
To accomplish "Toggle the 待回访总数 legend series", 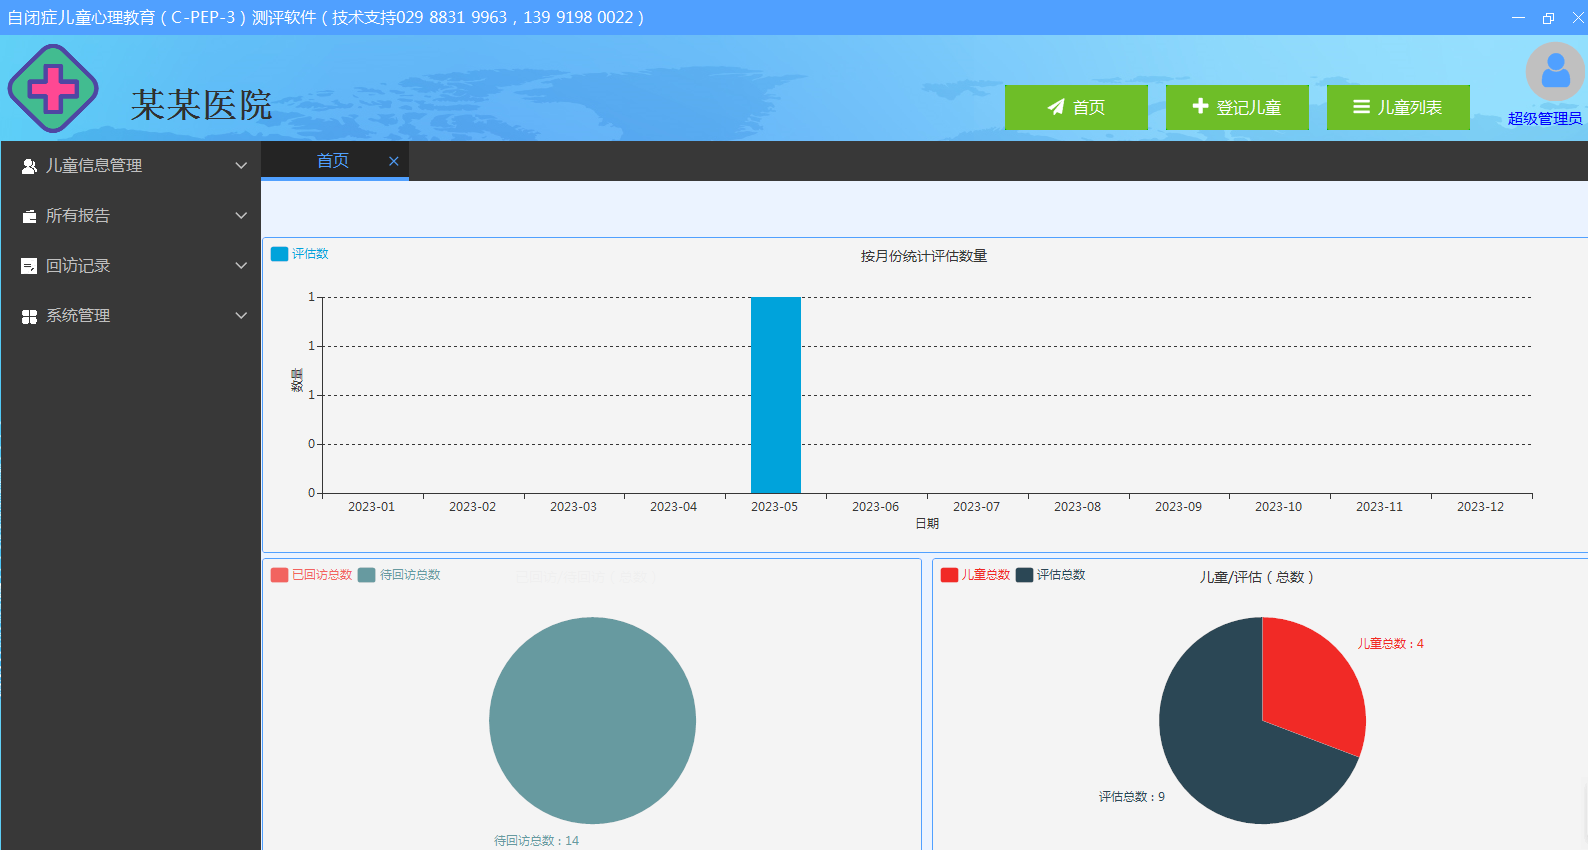I will point(399,575).
